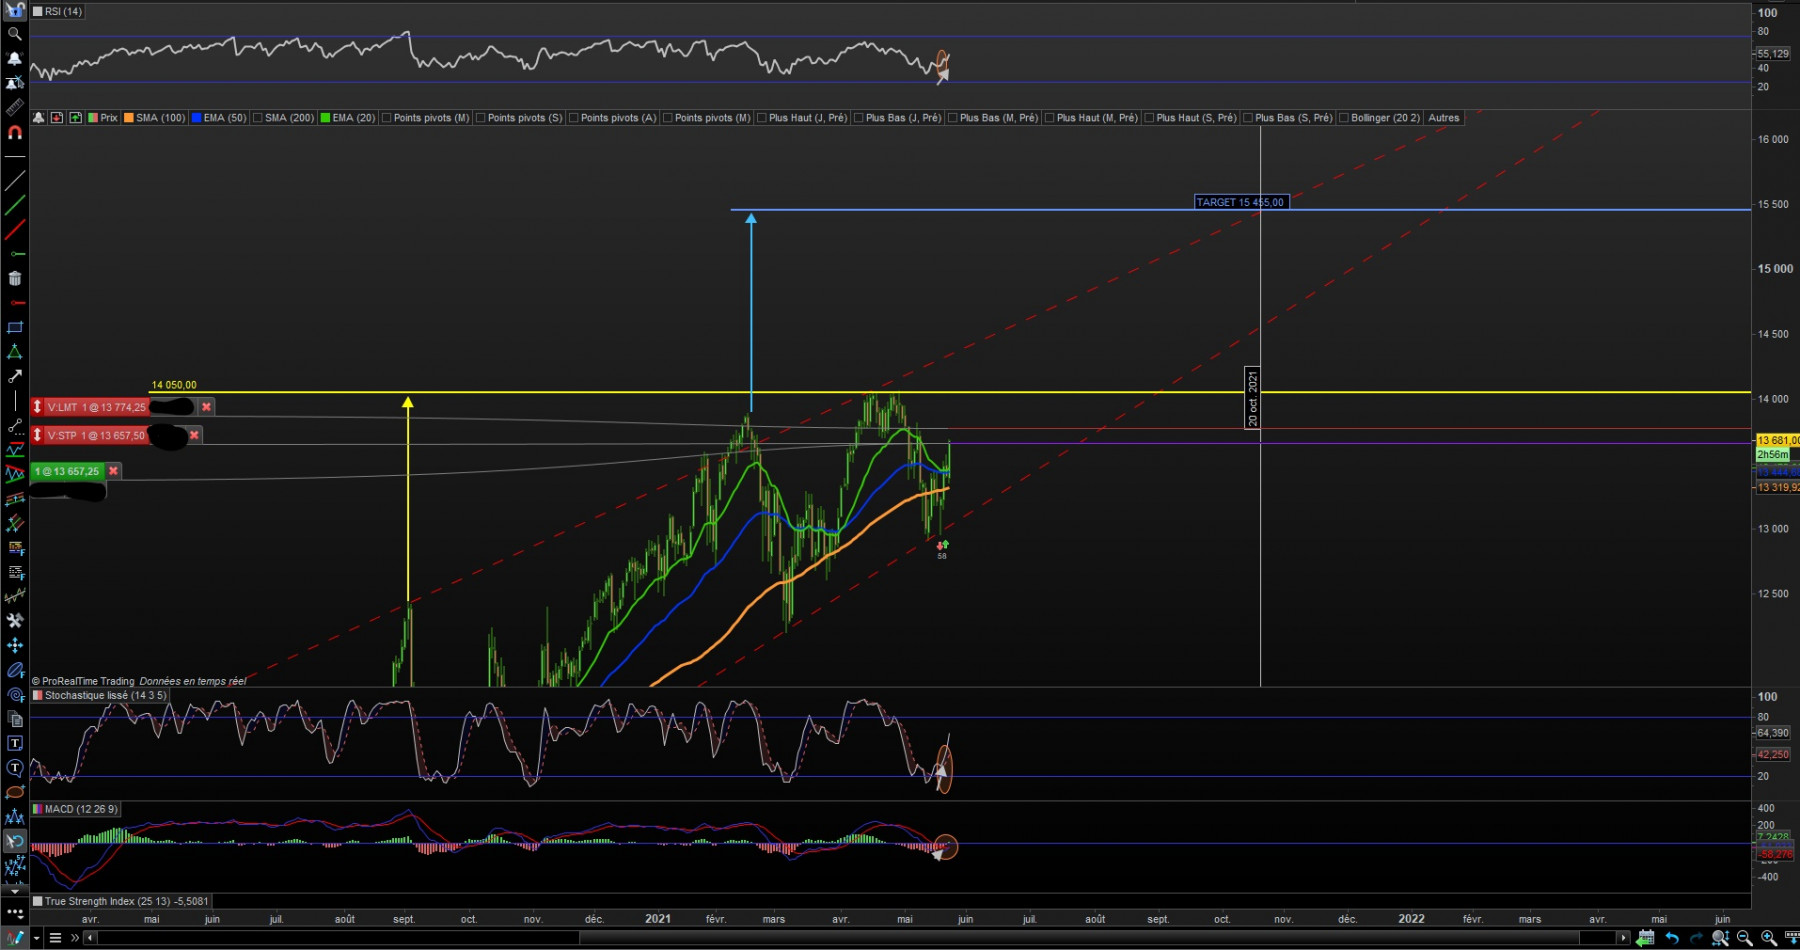Select the ruler measurement tool
Image resolution: width=1800 pixels, height=950 pixels.
[14, 107]
